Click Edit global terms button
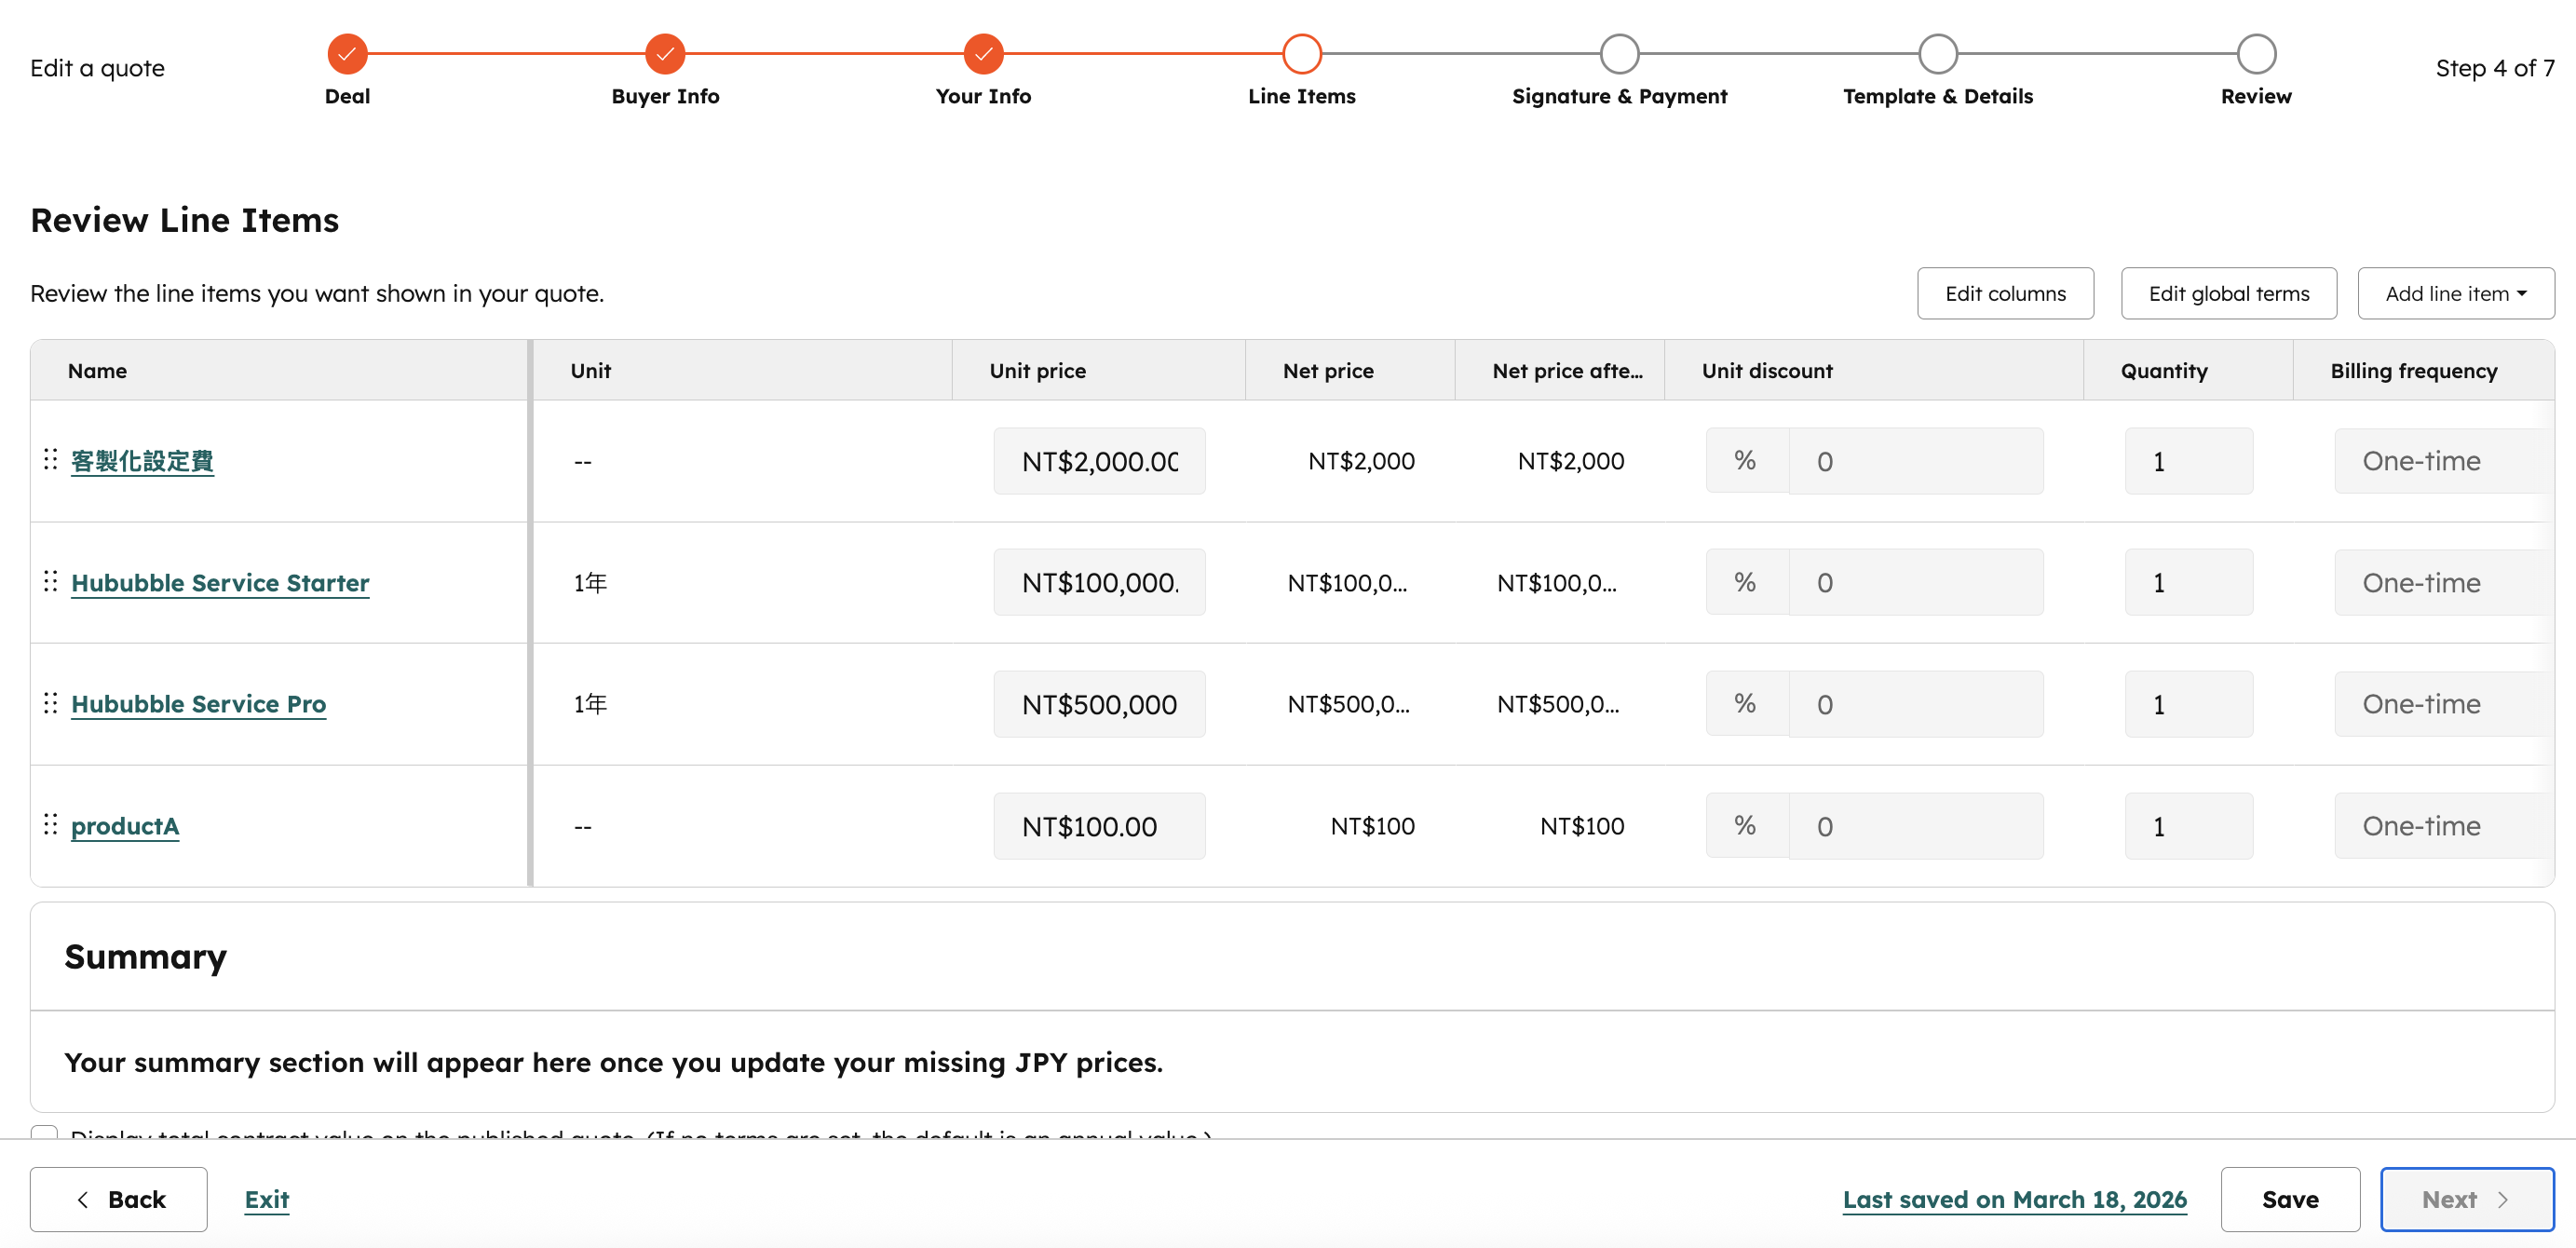This screenshot has height=1248, width=2576. (2228, 294)
